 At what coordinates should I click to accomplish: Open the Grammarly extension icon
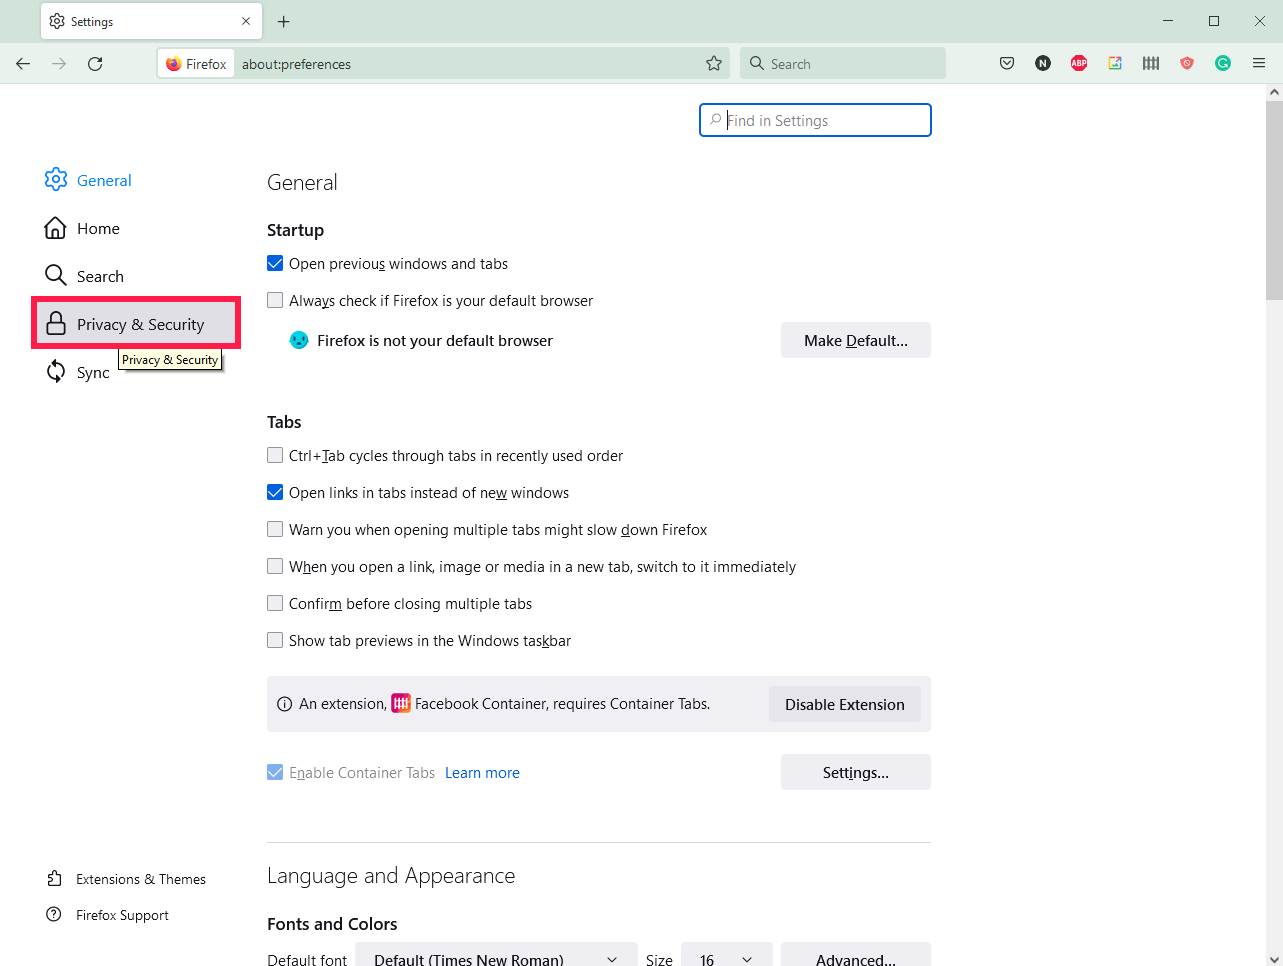pyautogui.click(x=1223, y=63)
